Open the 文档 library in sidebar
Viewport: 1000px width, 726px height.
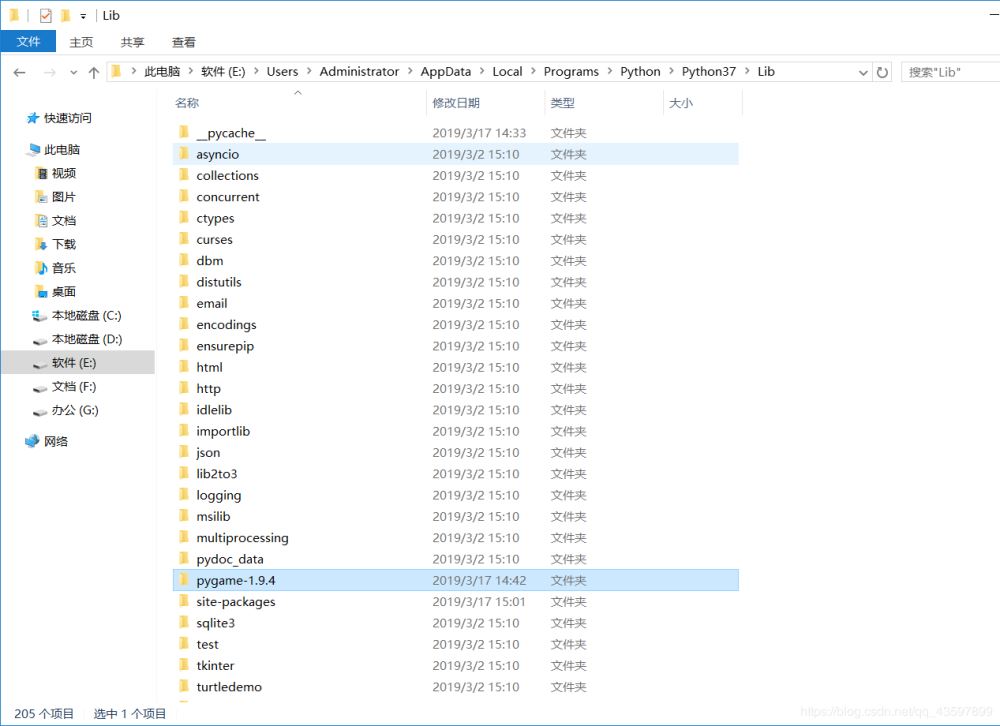[x=55, y=220]
